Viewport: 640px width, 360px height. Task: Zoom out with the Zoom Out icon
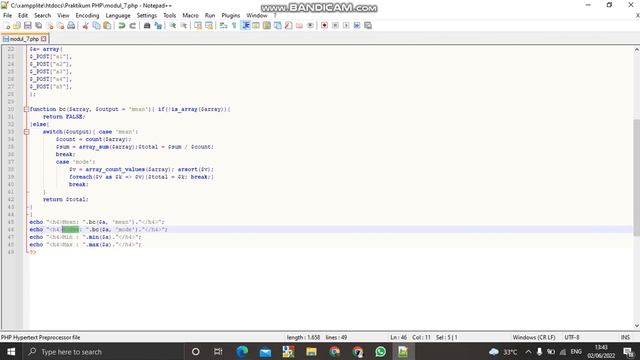[184, 26]
